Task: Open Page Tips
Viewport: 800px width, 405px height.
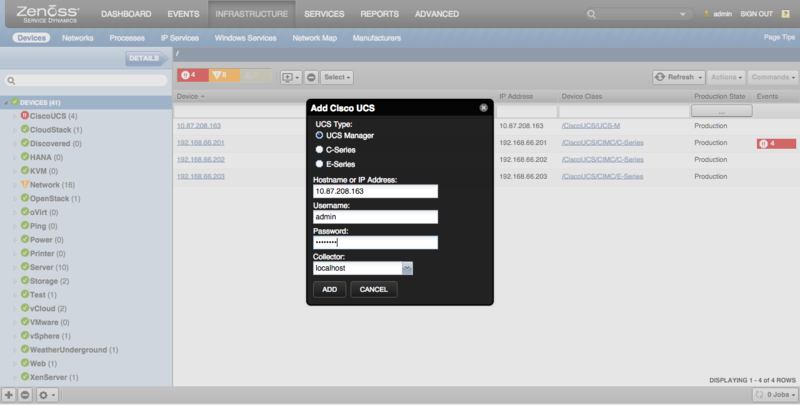Action: pyautogui.click(x=779, y=37)
